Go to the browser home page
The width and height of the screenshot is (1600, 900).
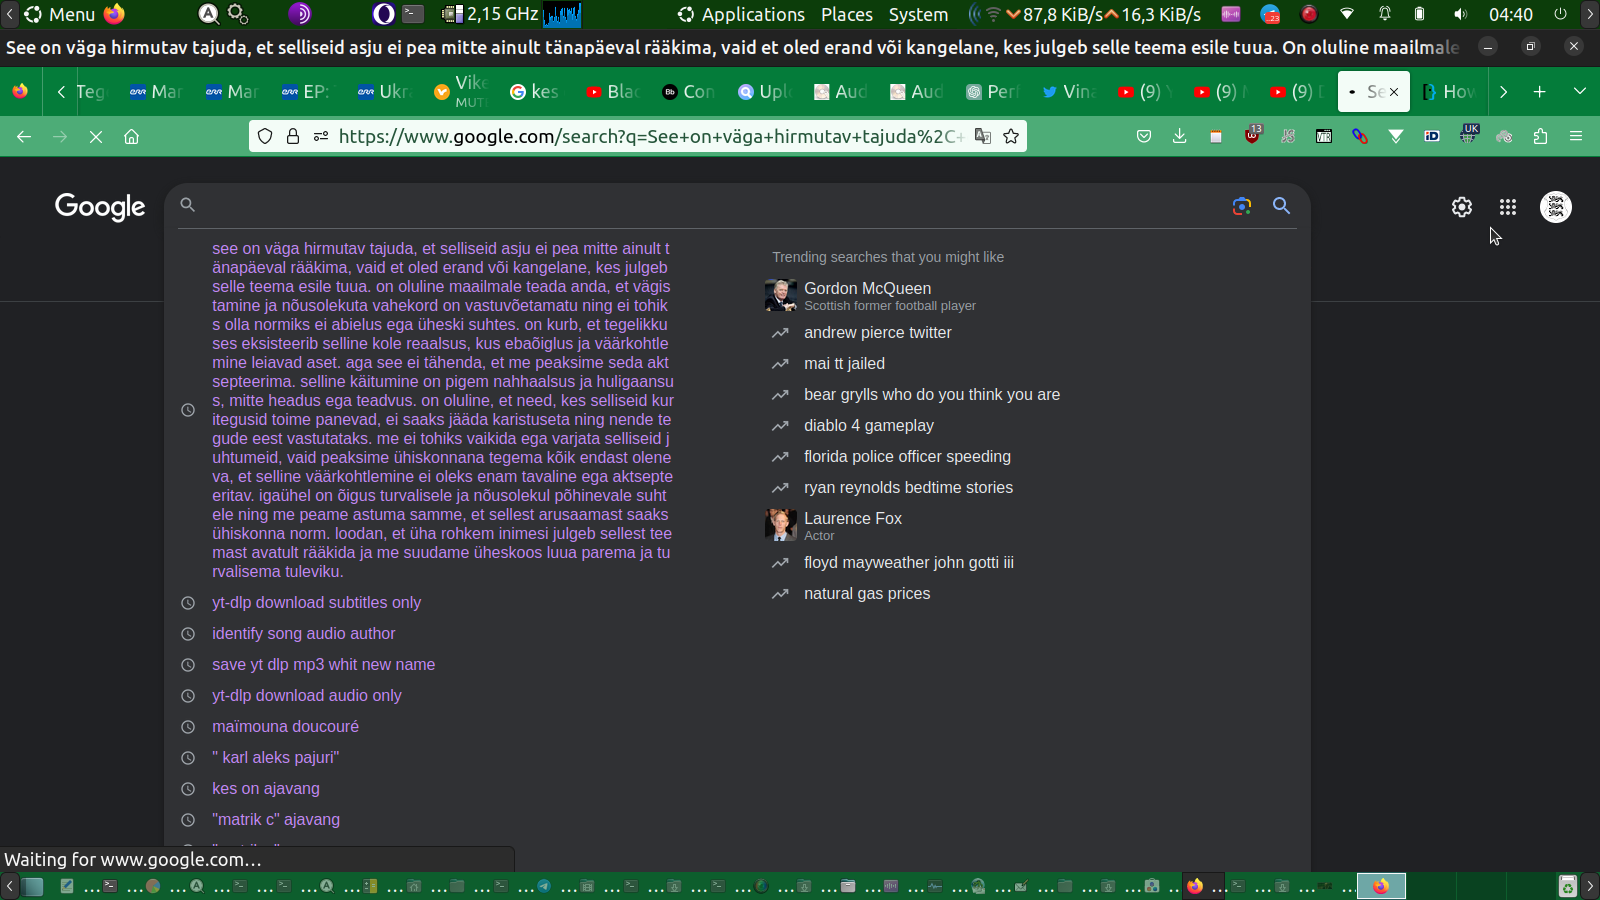click(131, 137)
